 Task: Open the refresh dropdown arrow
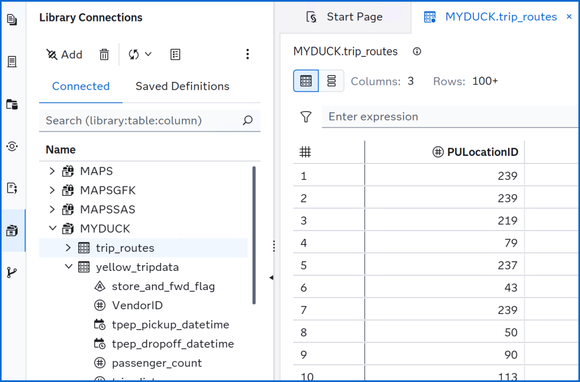(x=148, y=54)
